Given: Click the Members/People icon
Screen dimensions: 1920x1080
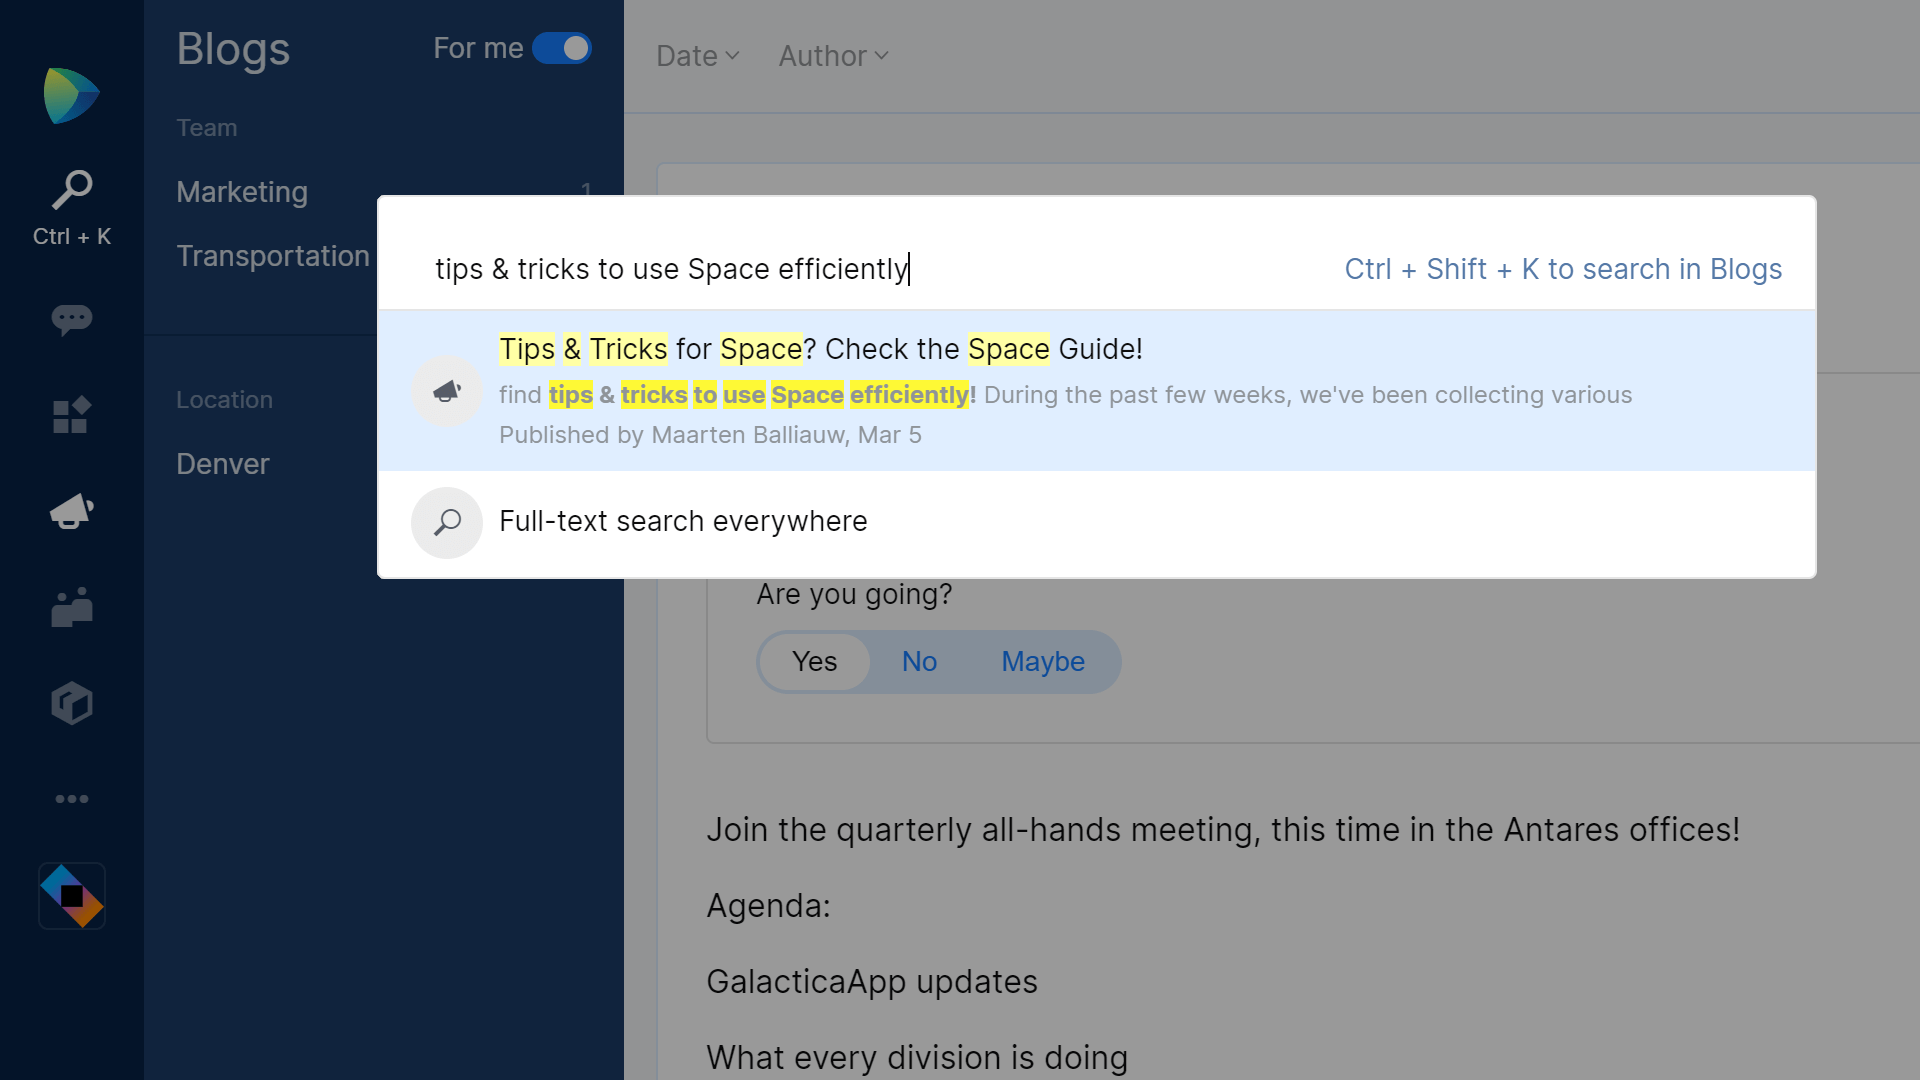Looking at the screenshot, I should 71,608.
